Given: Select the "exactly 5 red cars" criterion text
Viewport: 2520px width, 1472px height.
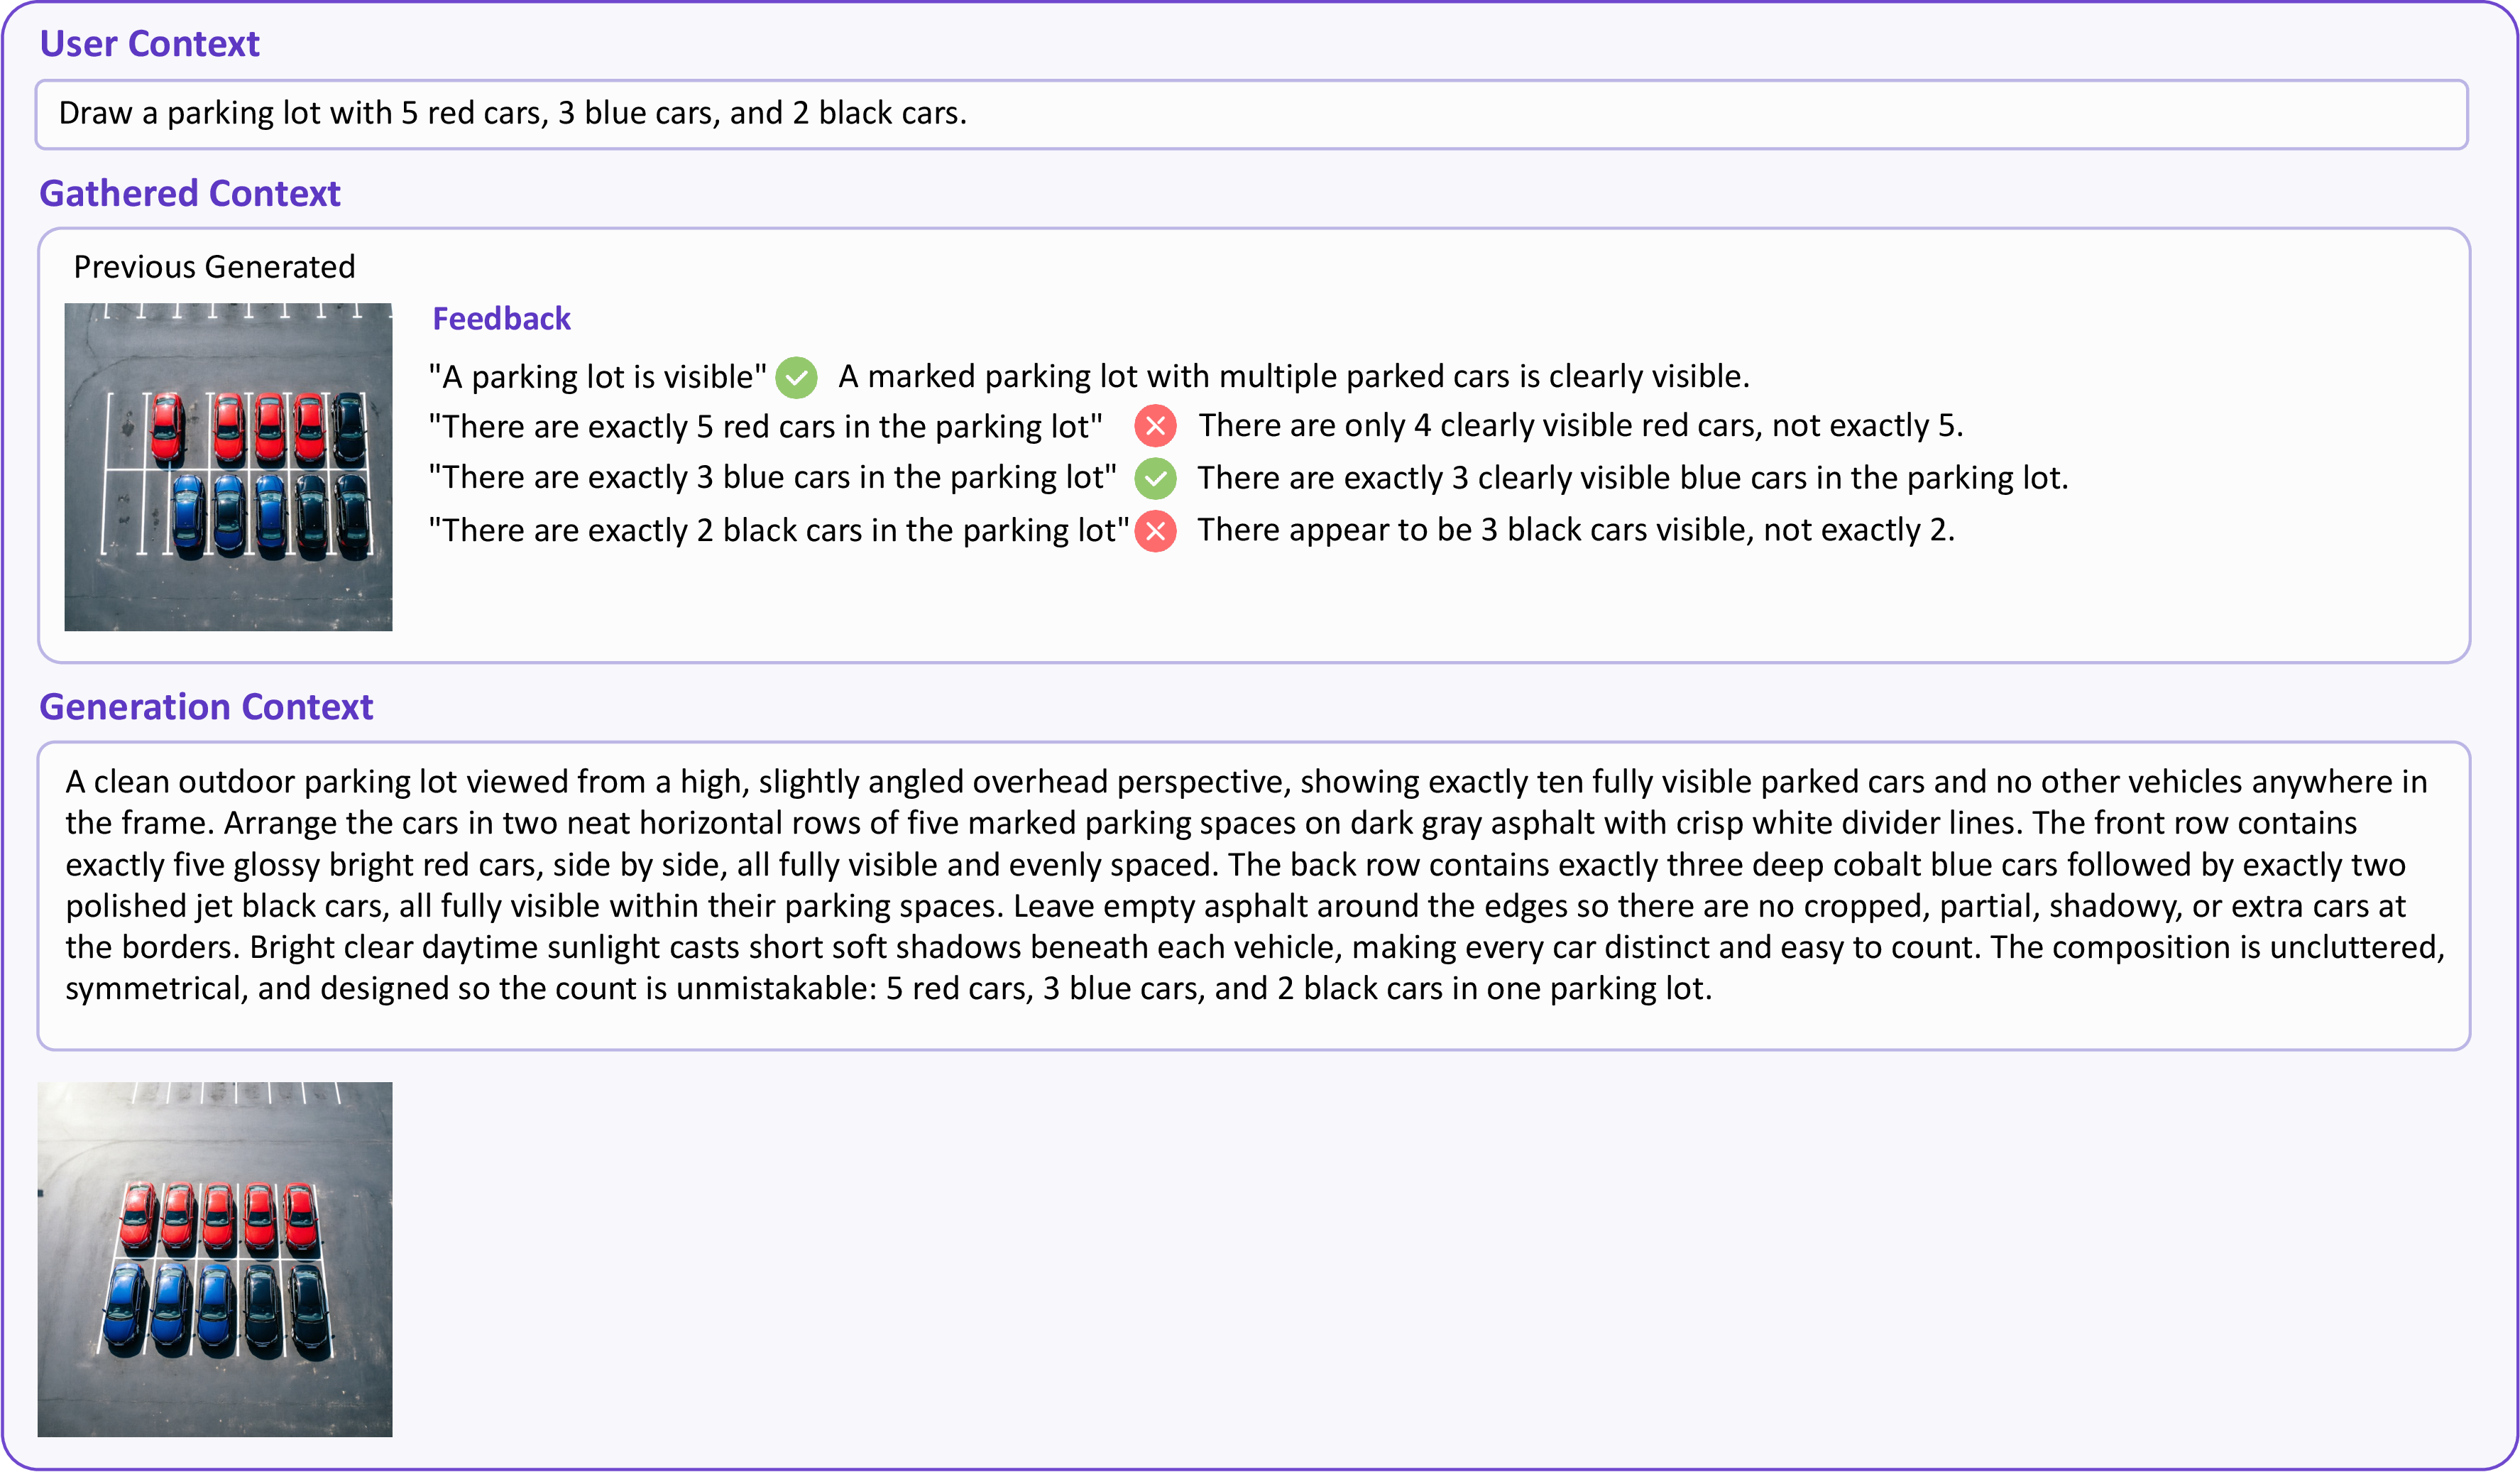Looking at the screenshot, I should pyautogui.click(x=765, y=427).
